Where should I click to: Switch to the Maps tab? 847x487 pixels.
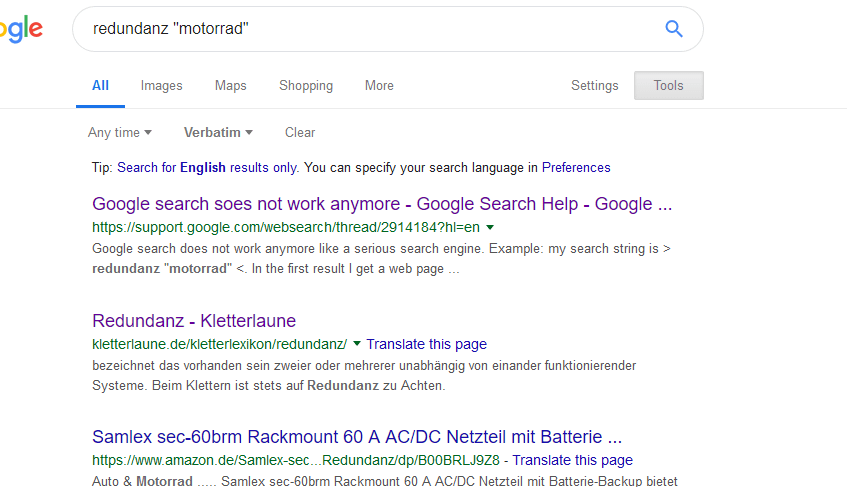coord(230,86)
